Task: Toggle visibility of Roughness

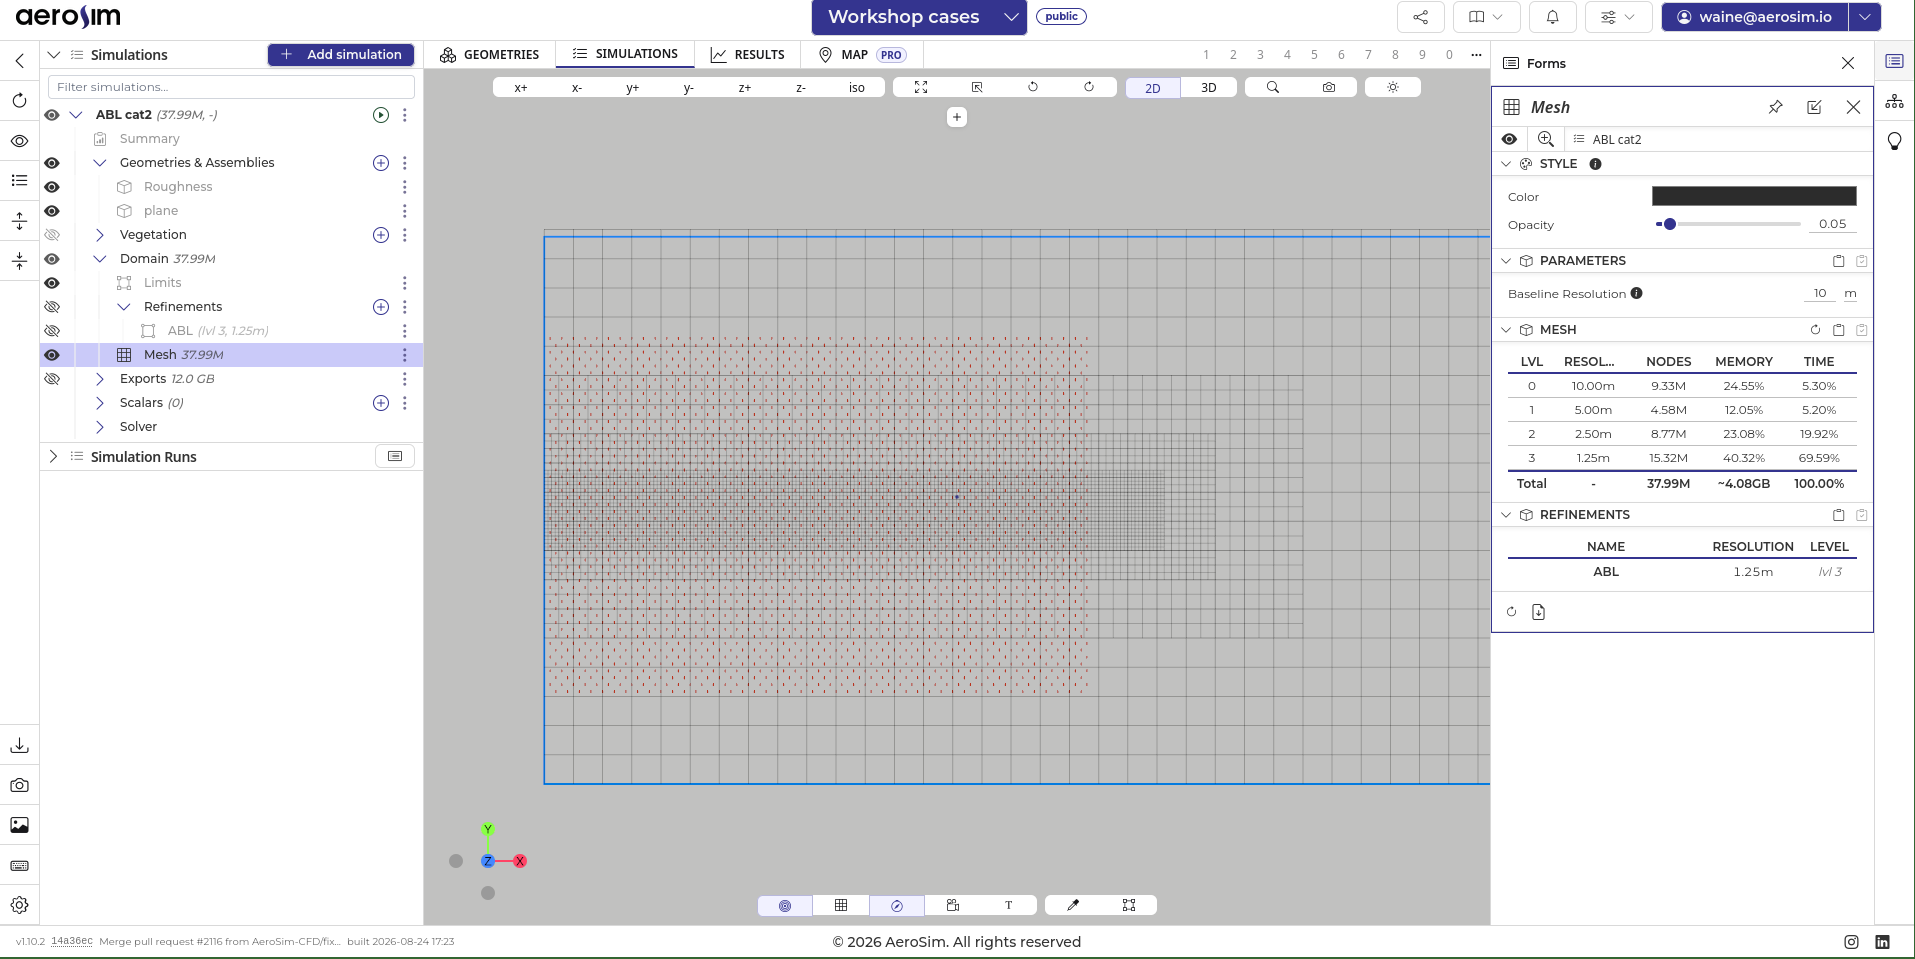Action: (x=52, y=187)
